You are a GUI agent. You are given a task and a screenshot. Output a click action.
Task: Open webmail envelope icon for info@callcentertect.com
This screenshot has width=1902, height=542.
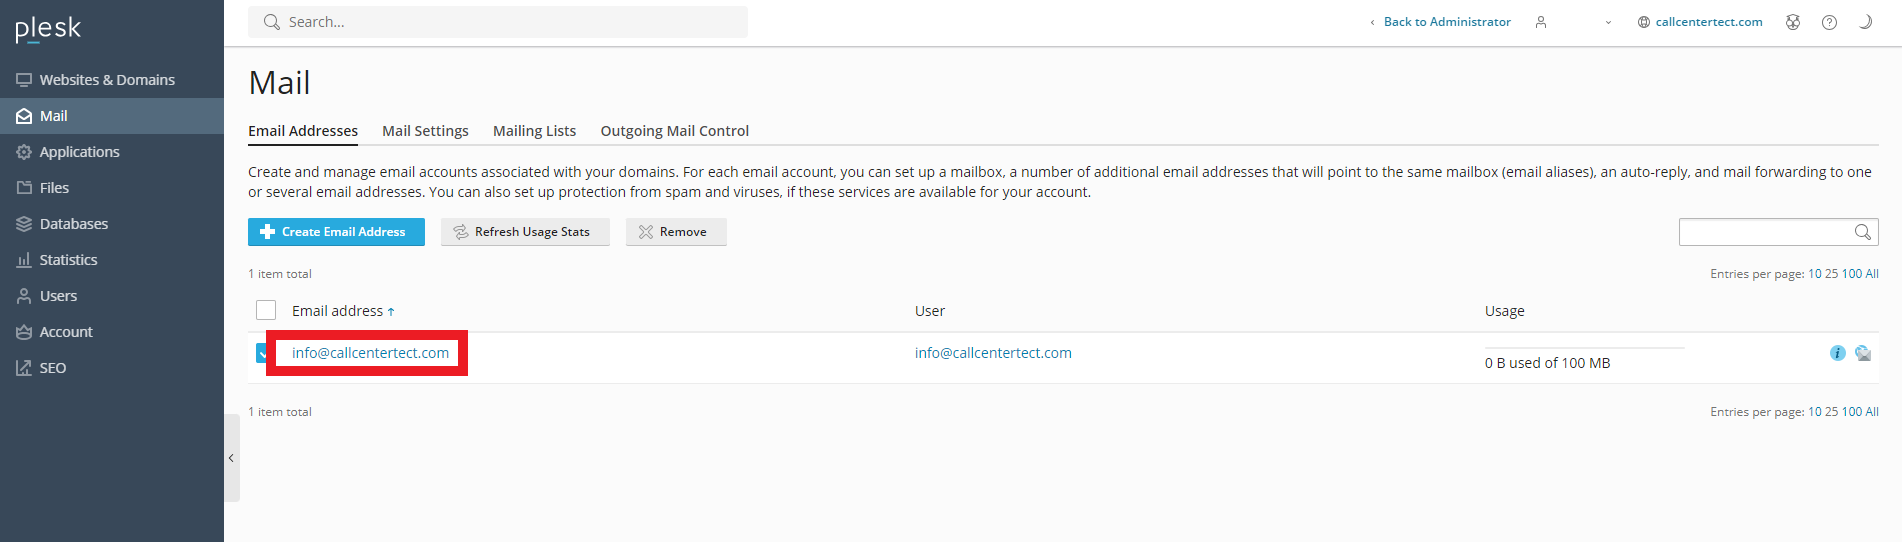coord(1863,353)
